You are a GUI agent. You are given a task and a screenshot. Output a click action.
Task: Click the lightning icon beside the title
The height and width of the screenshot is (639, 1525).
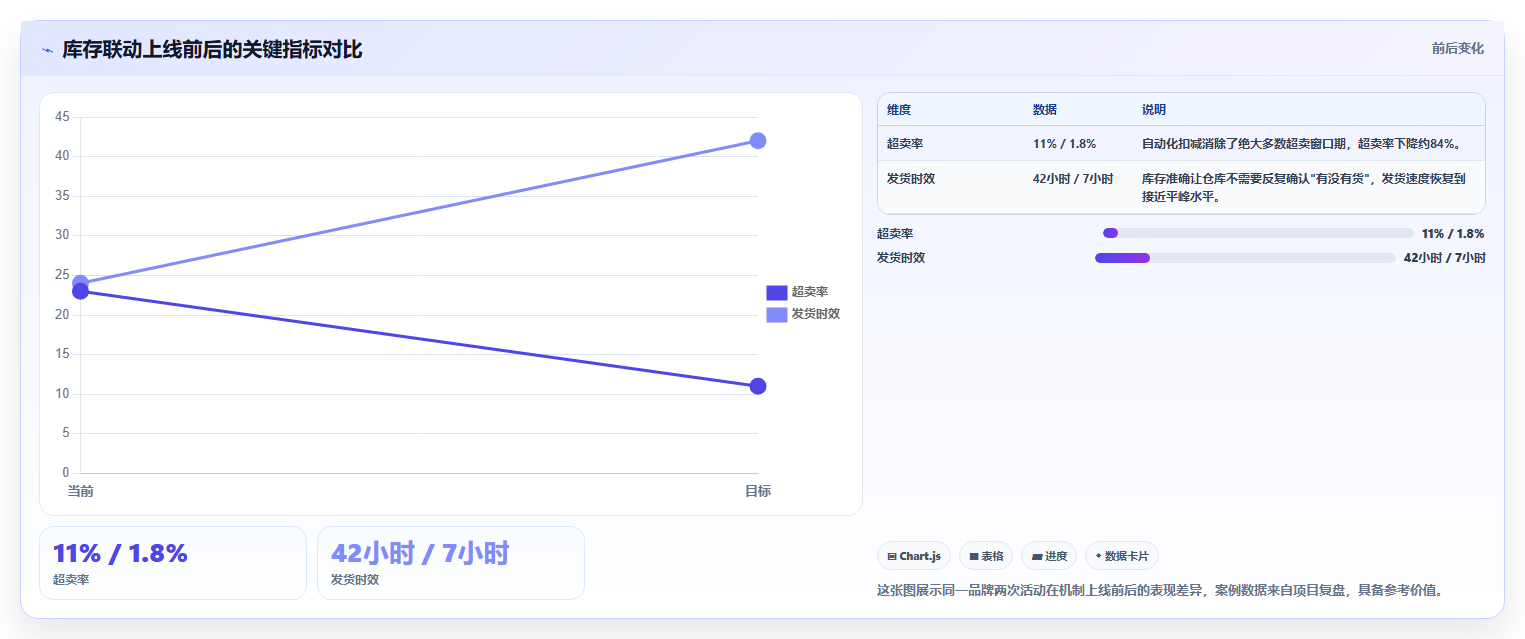click(x=47, y=50)
